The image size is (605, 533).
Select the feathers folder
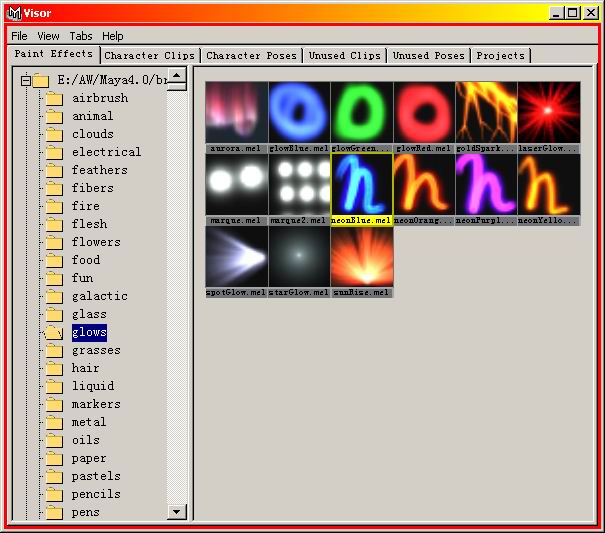(99, 170)
